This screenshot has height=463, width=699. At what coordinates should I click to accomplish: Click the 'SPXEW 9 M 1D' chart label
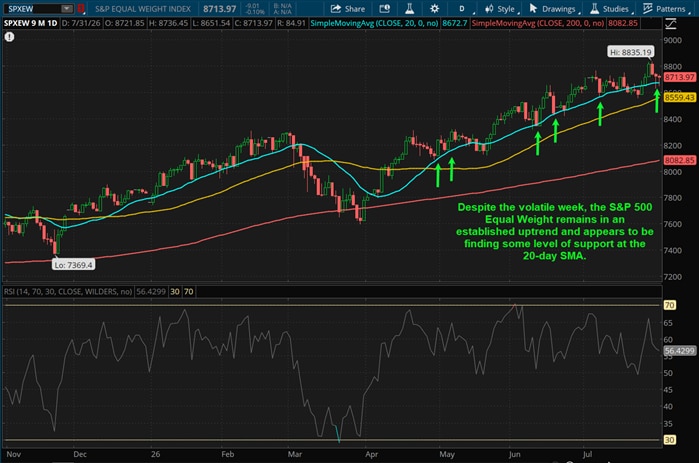click(31, 23)
